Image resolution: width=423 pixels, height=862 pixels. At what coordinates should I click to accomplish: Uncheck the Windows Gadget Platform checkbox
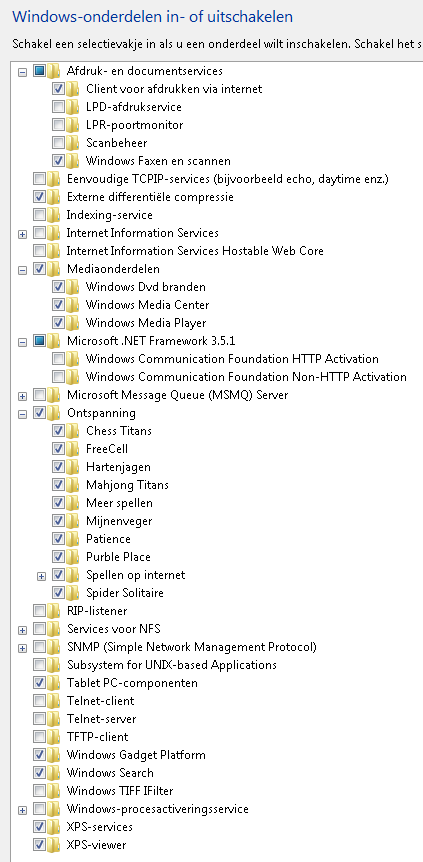point(39,754)
